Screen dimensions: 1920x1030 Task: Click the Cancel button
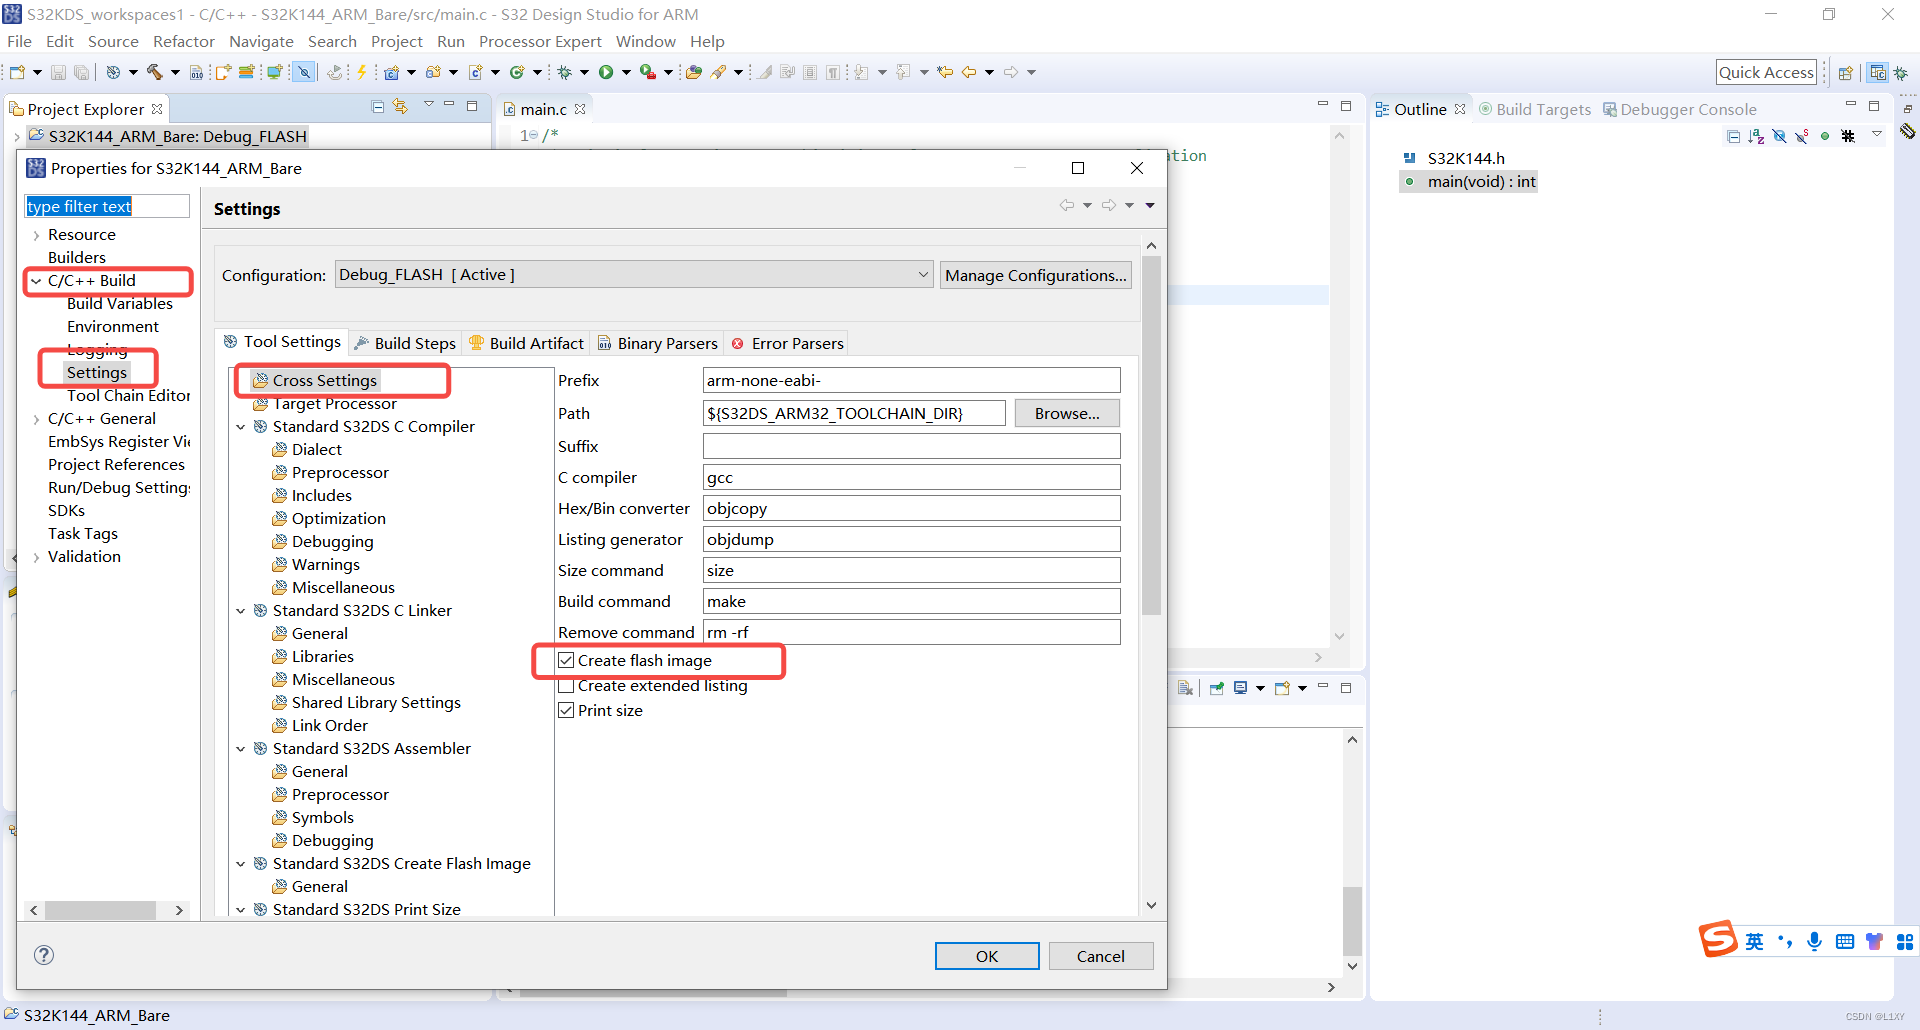1101,956
